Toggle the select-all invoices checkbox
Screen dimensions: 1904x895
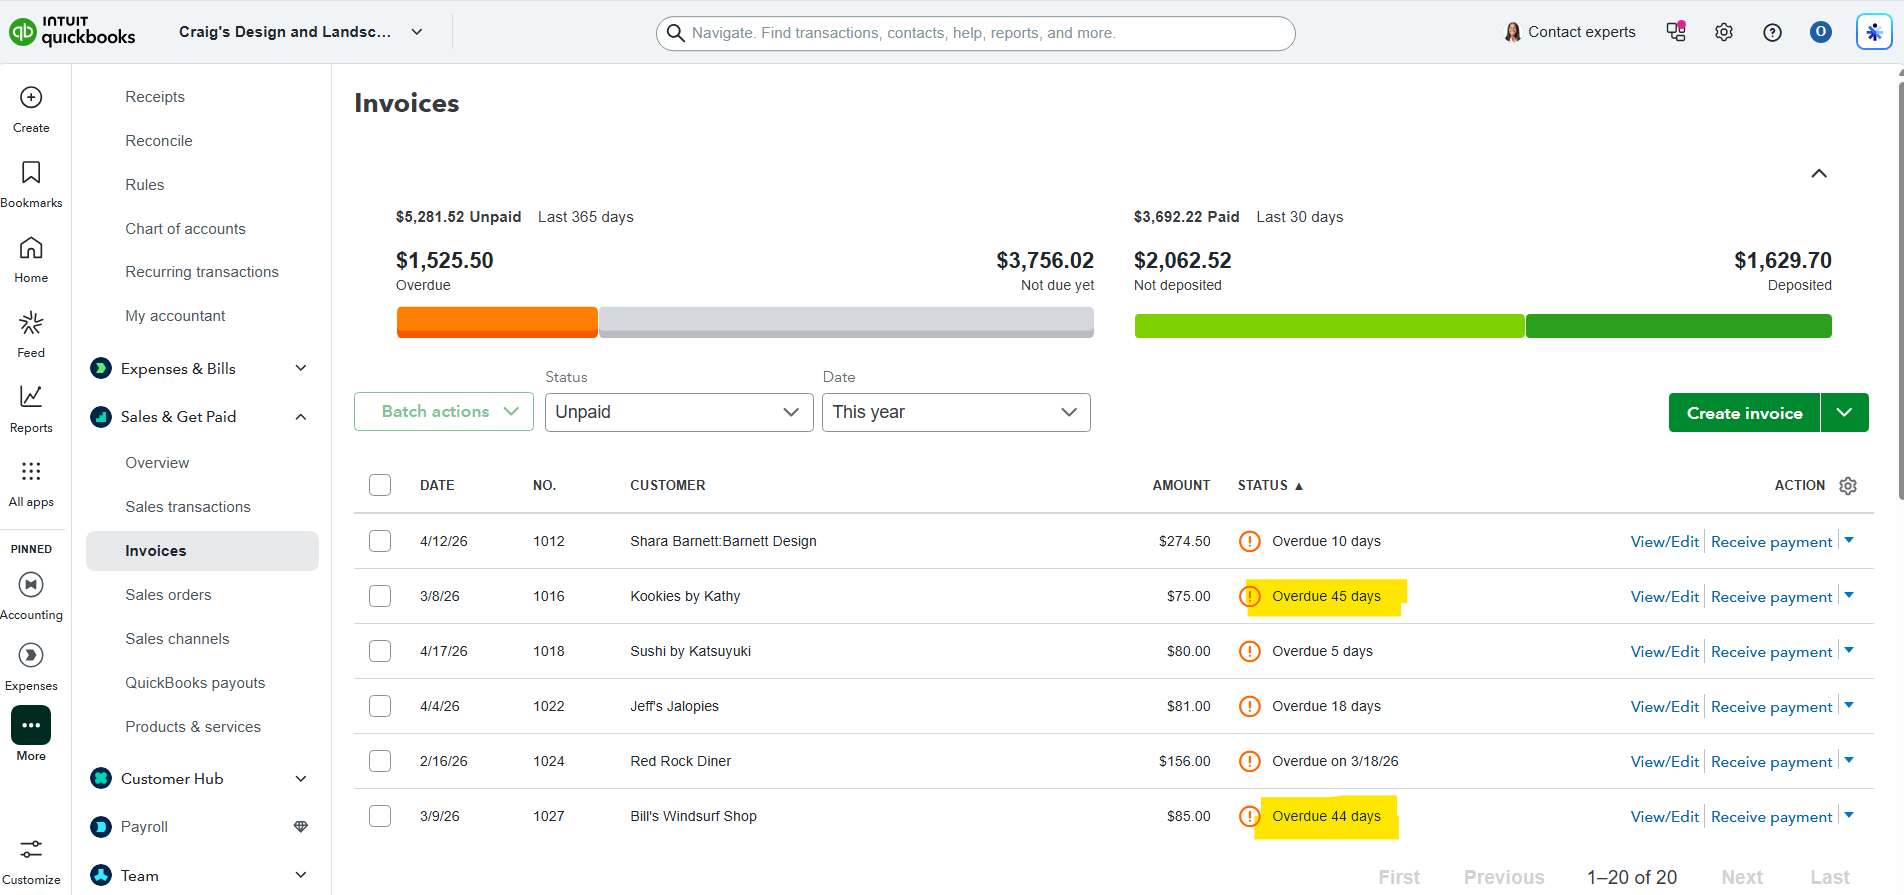point(380,485)
